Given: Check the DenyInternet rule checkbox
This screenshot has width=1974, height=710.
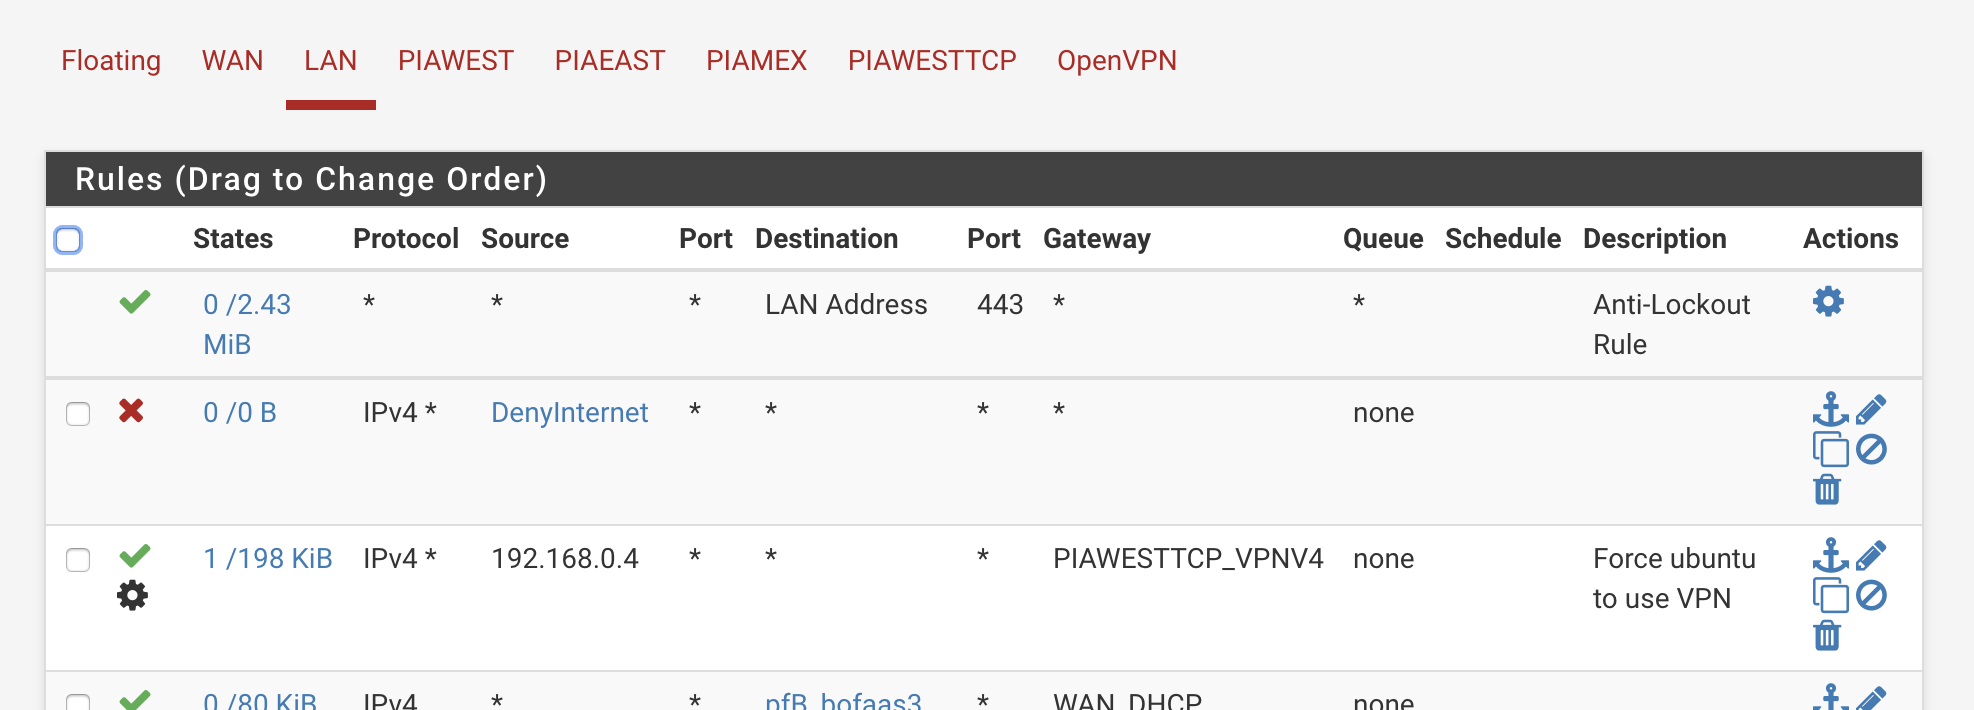Looking at the screenshot, I should [78, 414].
